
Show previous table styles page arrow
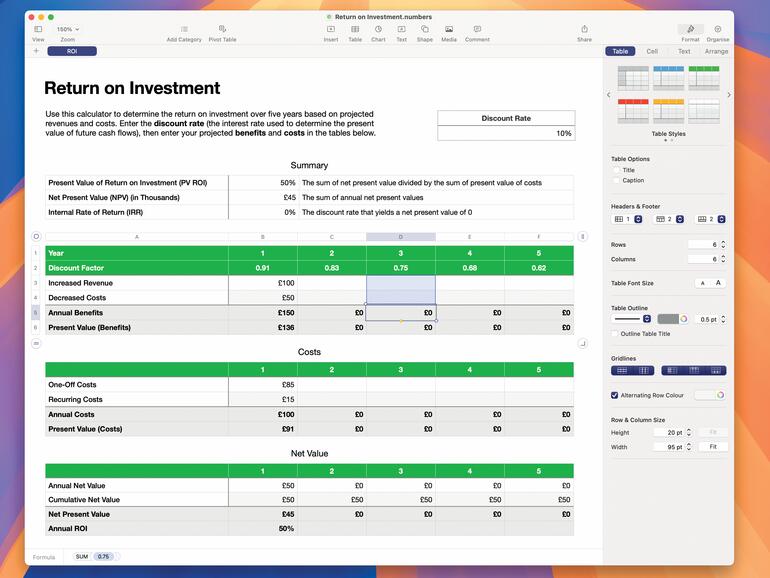pyautogui.click(x=608, y=95)
